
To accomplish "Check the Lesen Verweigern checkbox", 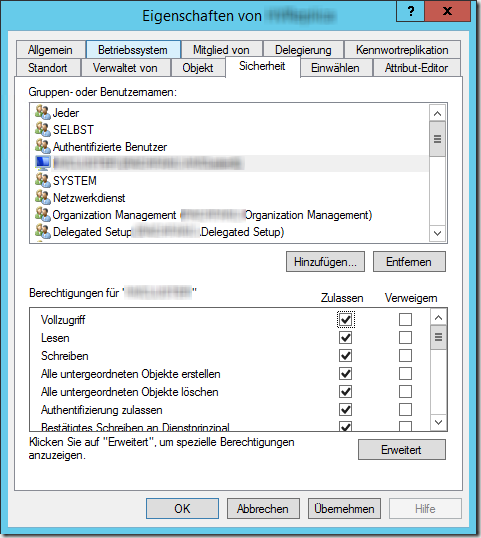I will click(x=405, y=338).
